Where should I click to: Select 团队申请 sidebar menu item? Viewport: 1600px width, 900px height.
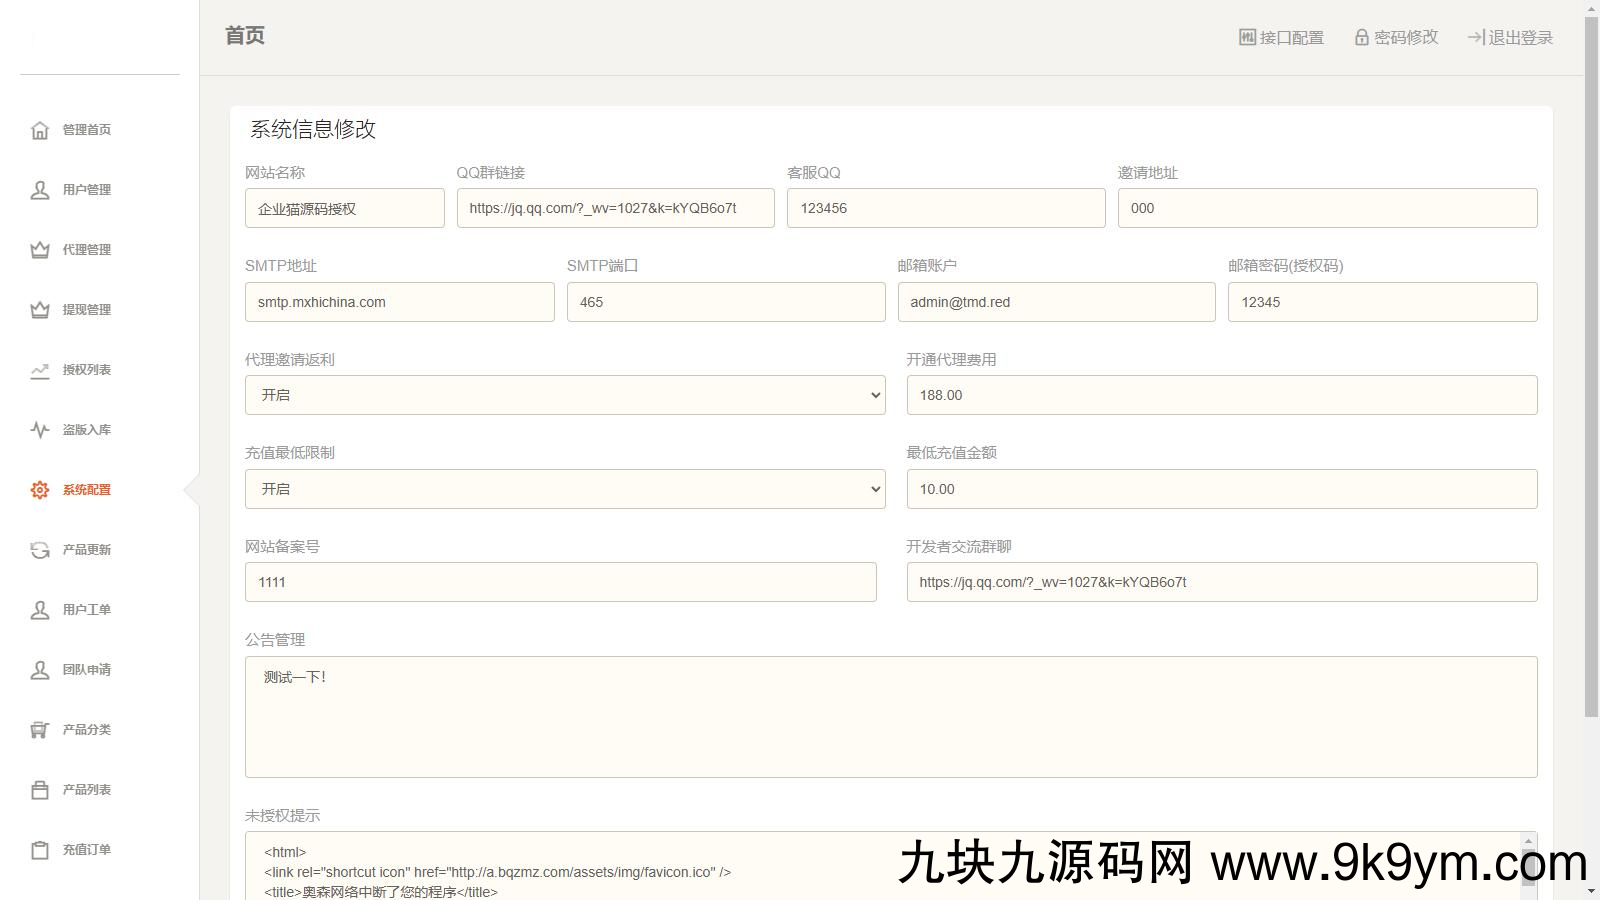pos(86,670)
